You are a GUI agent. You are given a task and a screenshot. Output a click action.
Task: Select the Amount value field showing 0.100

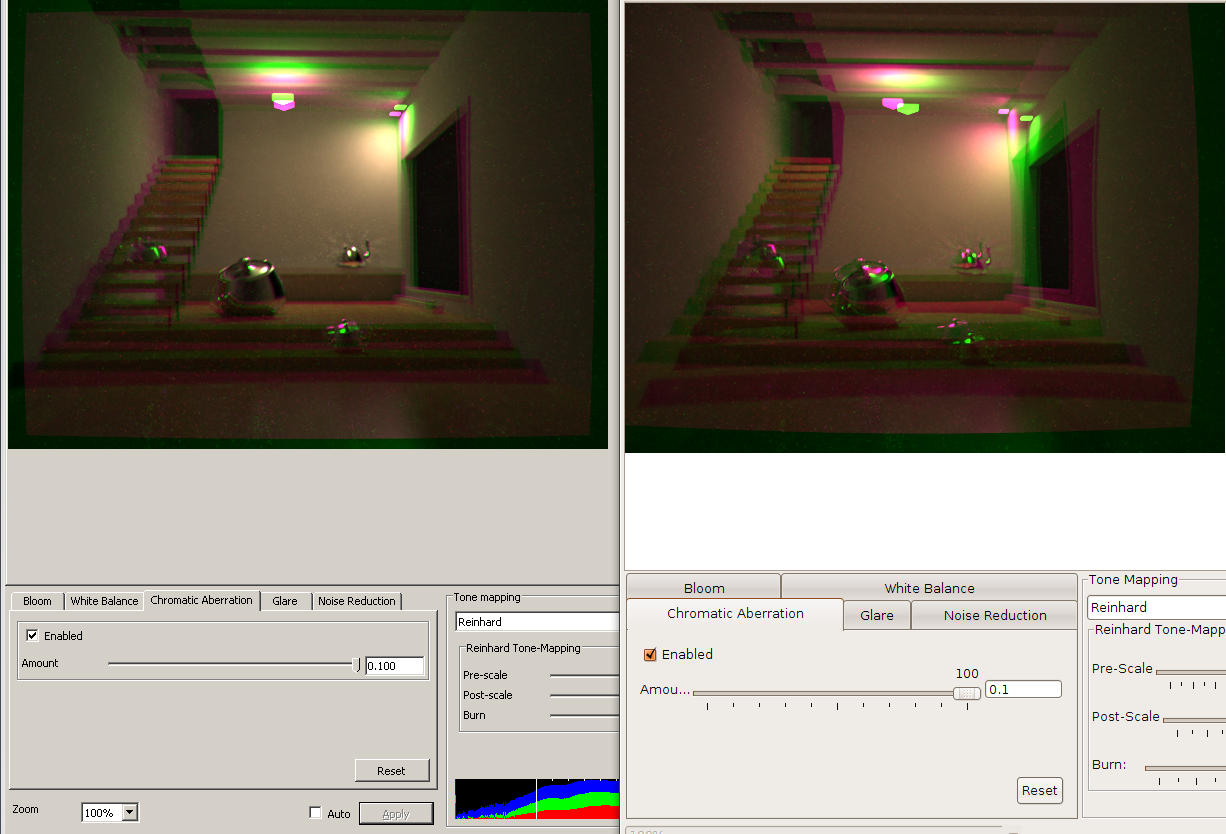pyautogui.click(x=394, y=665)
